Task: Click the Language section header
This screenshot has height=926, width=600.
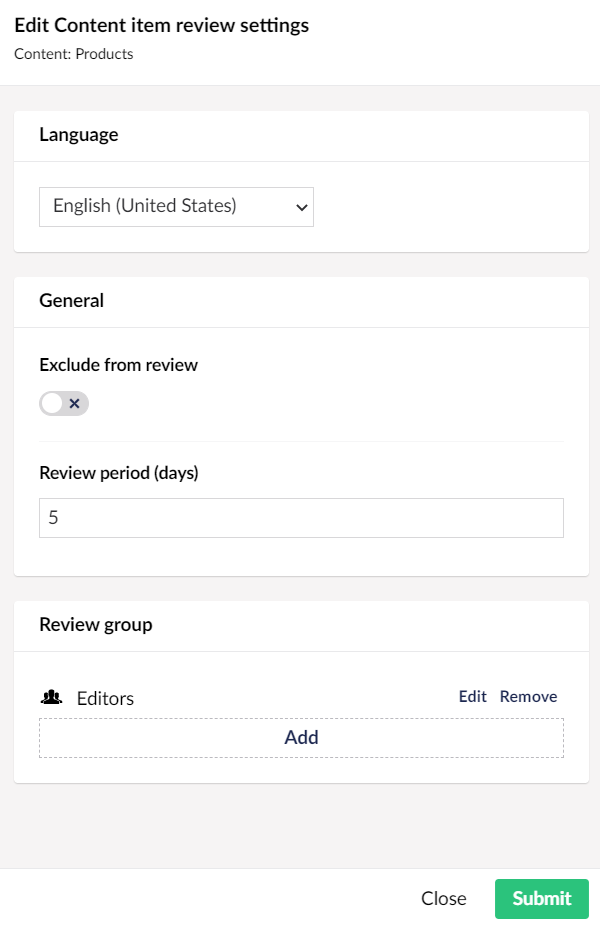Action: pyautogui.click(x=79, y=135)
